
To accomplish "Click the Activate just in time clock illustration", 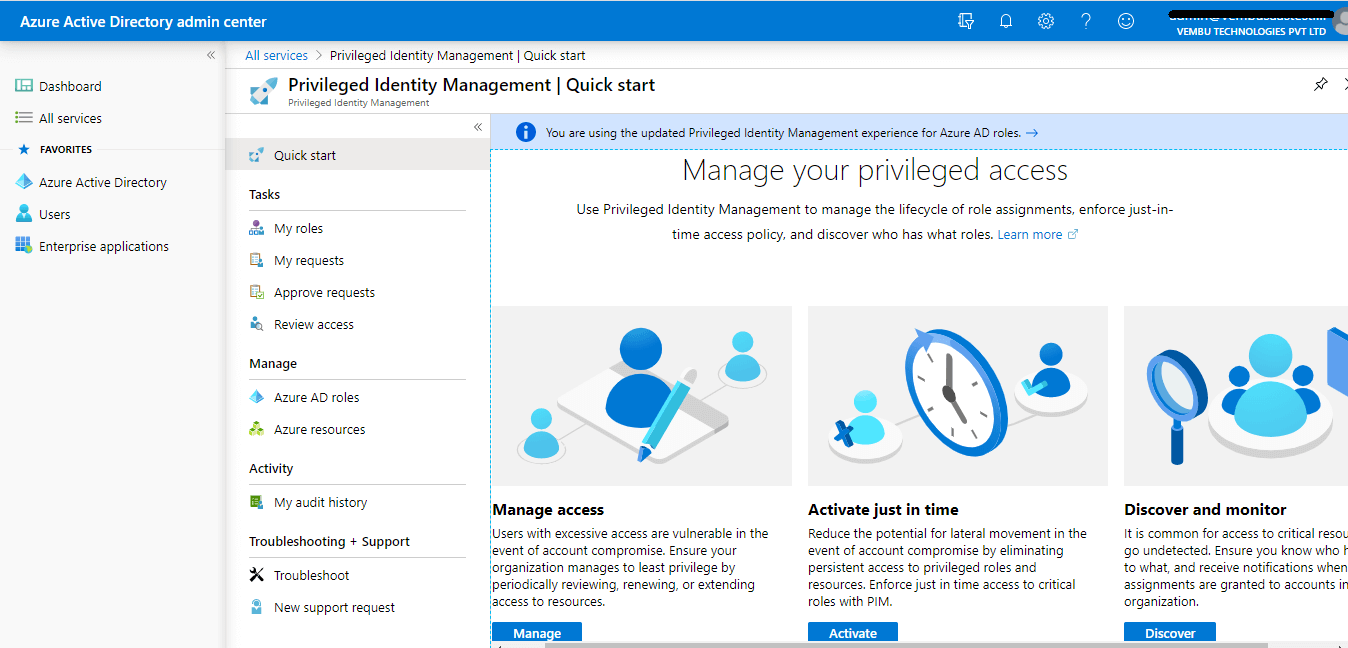I will click(x=958, y=396).
